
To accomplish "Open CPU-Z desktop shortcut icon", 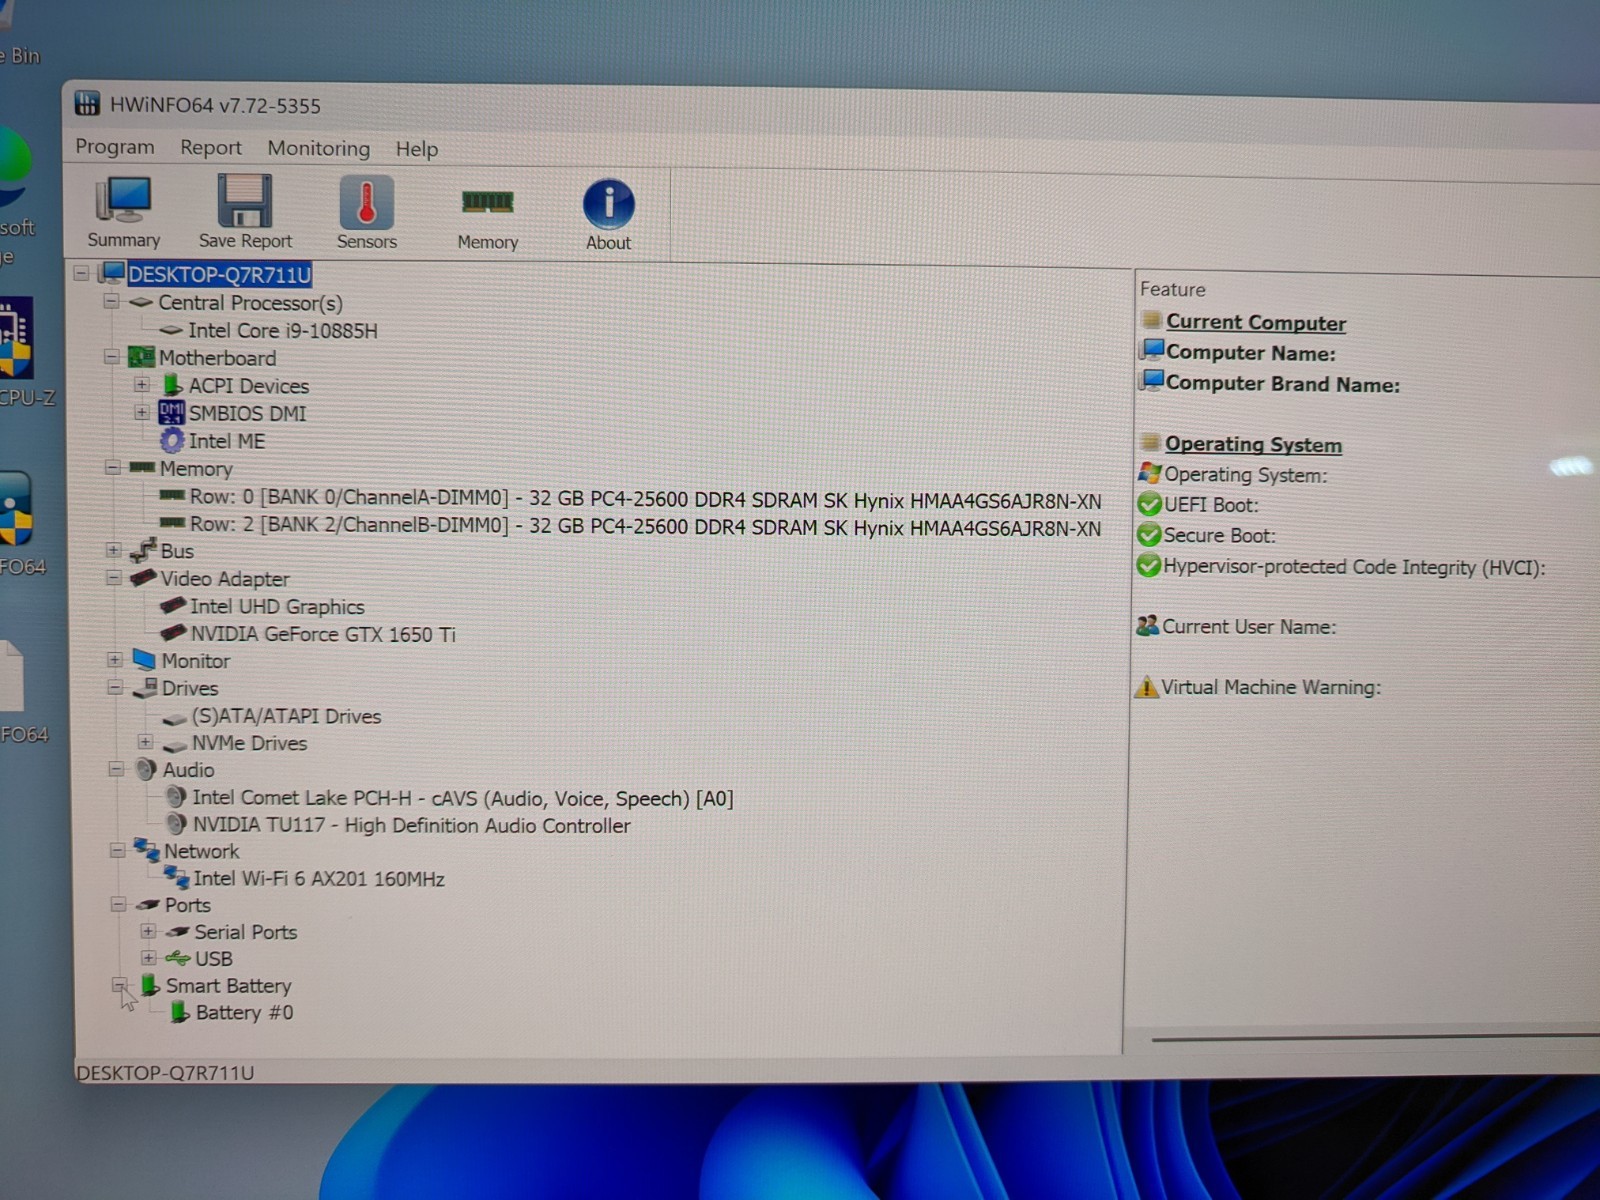I will [16, 338].
